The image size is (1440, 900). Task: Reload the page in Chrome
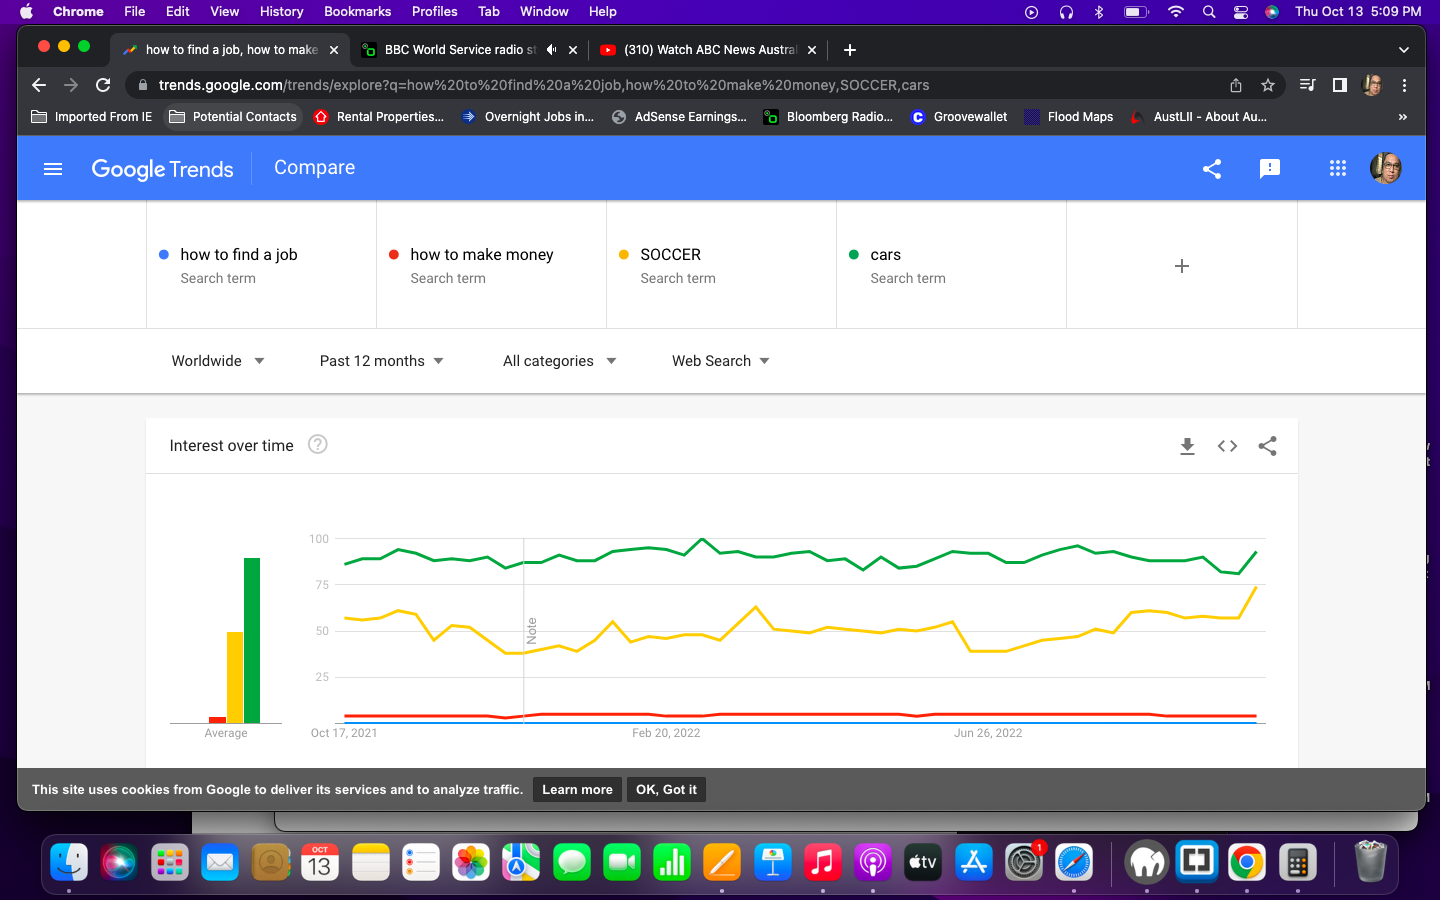coord(103,85)
